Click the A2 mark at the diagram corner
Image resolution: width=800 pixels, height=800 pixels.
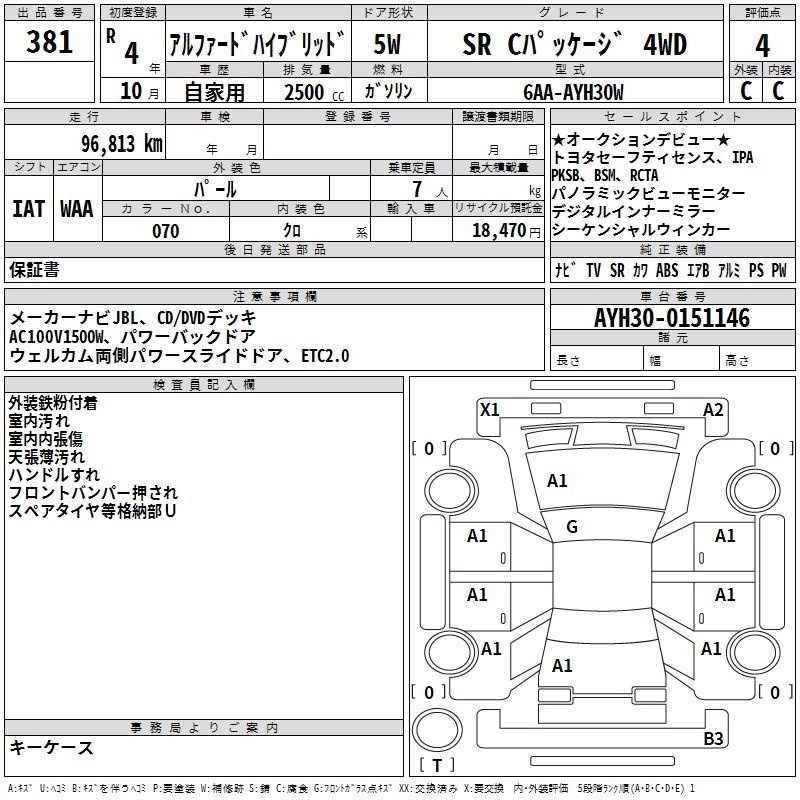[713, 409]
